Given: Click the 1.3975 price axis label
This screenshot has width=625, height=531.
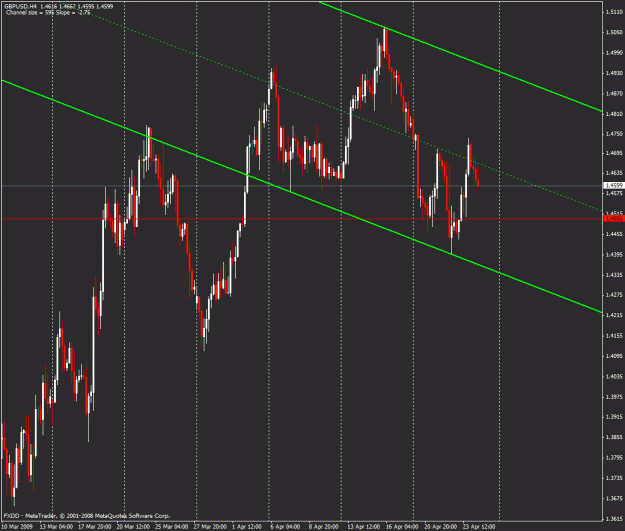Looking at the screenshot, I should [614, 397].
